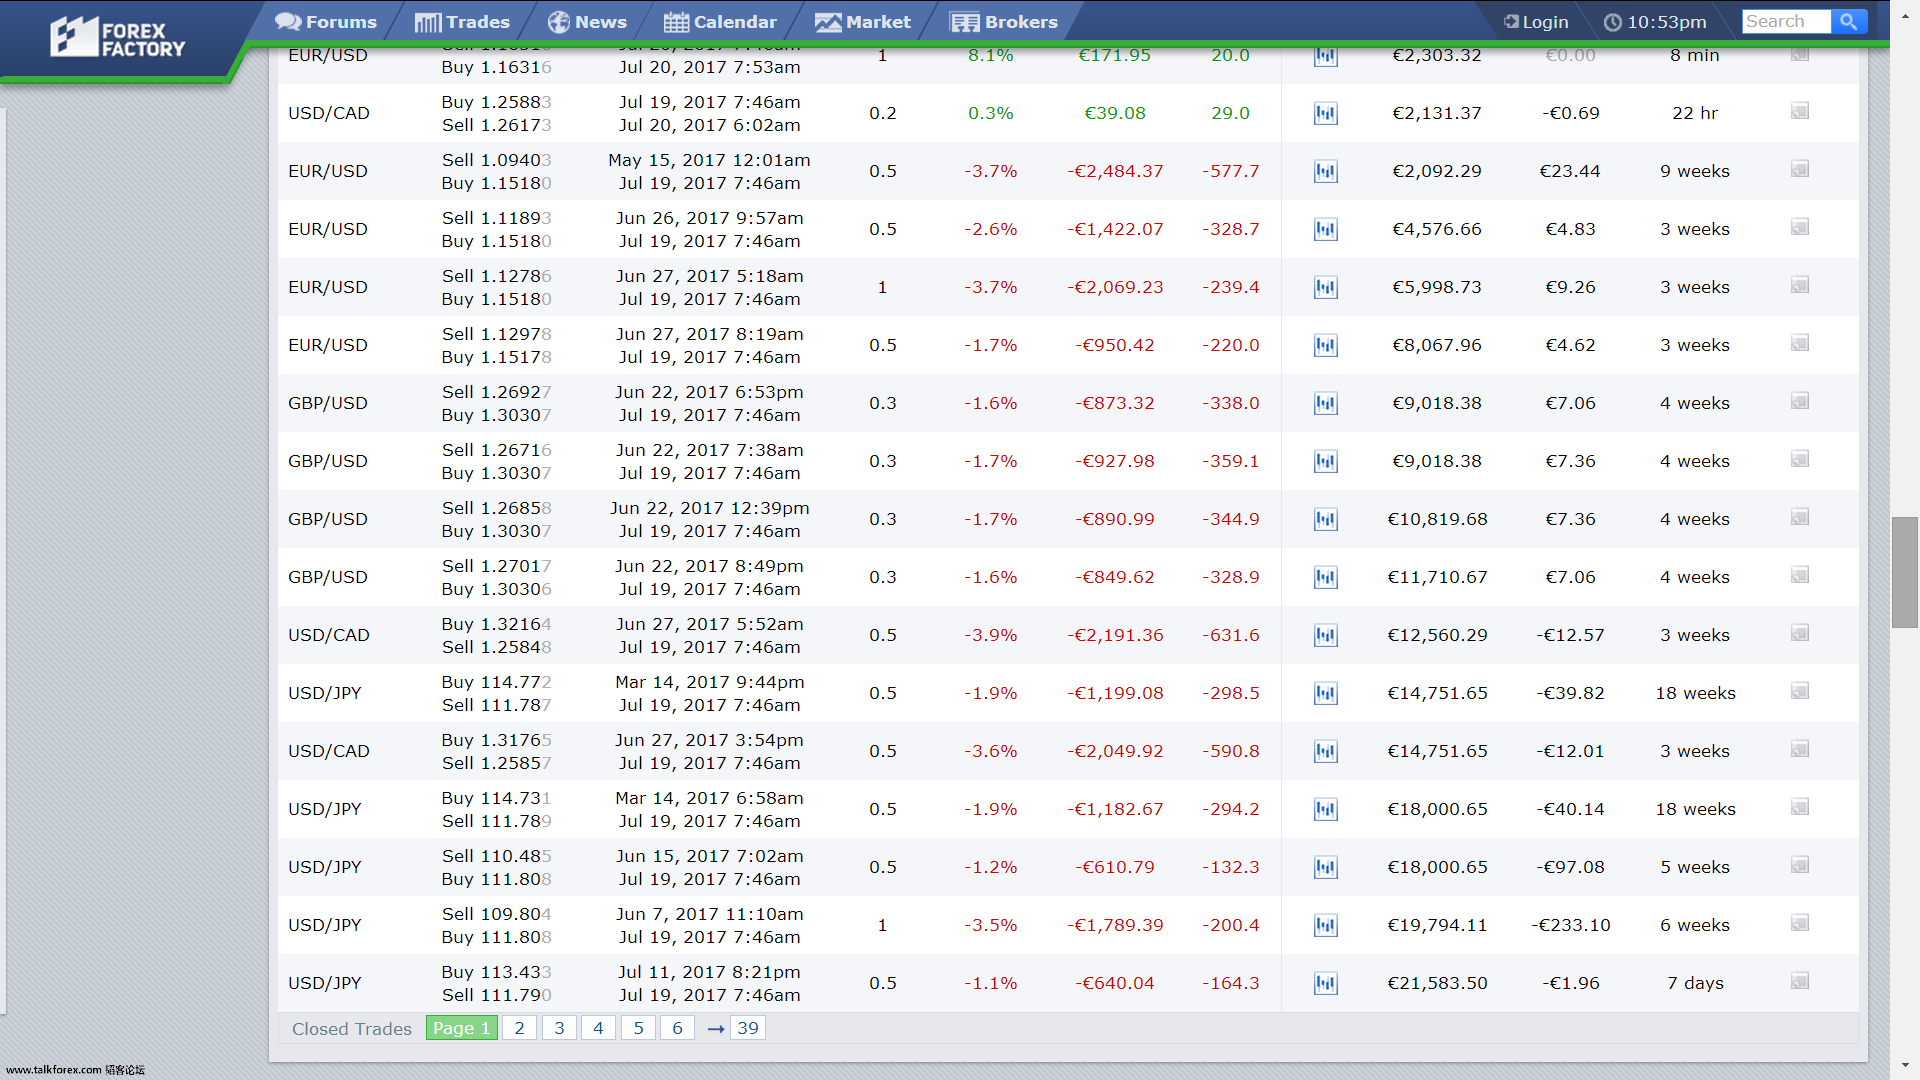
Task: Open chart icon for -€950.42 EUR/USD trade
Action: [x=1325, y=345]
